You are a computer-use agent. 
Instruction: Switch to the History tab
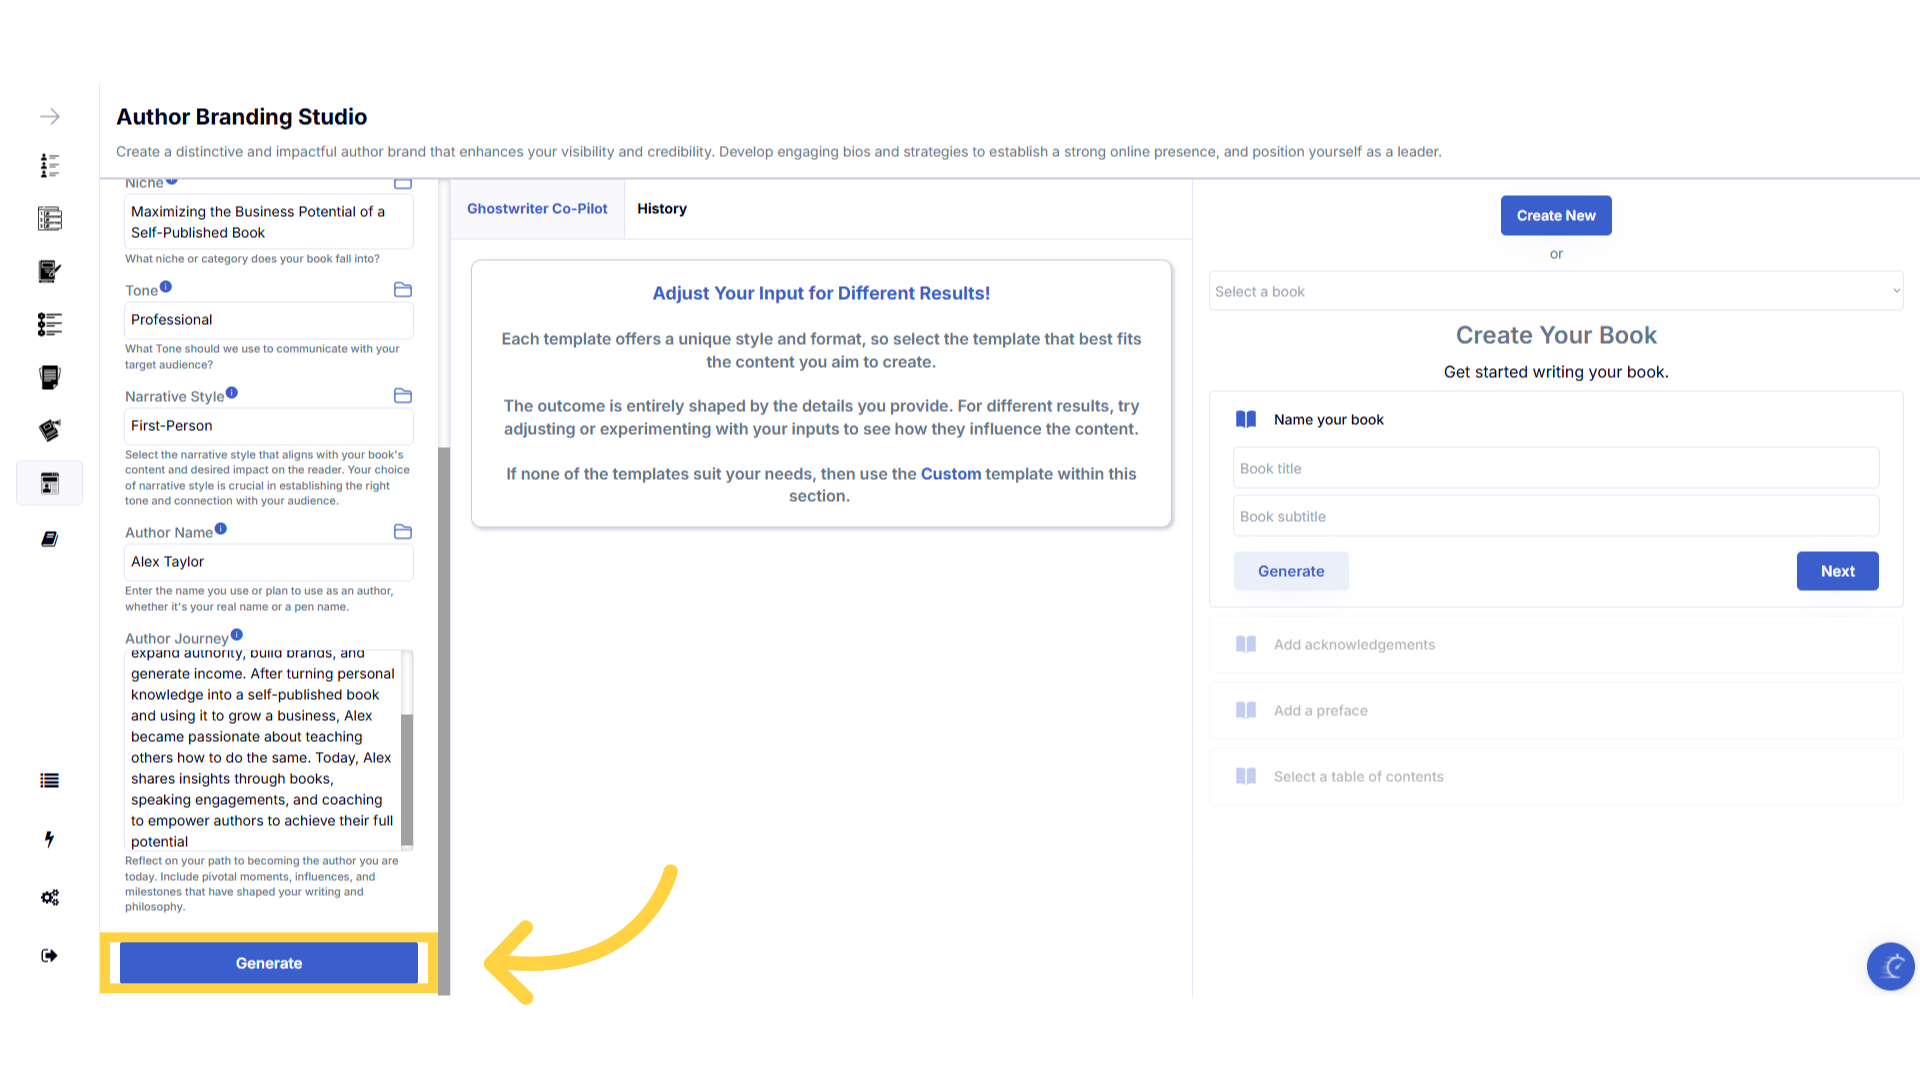tap(661, 209)
